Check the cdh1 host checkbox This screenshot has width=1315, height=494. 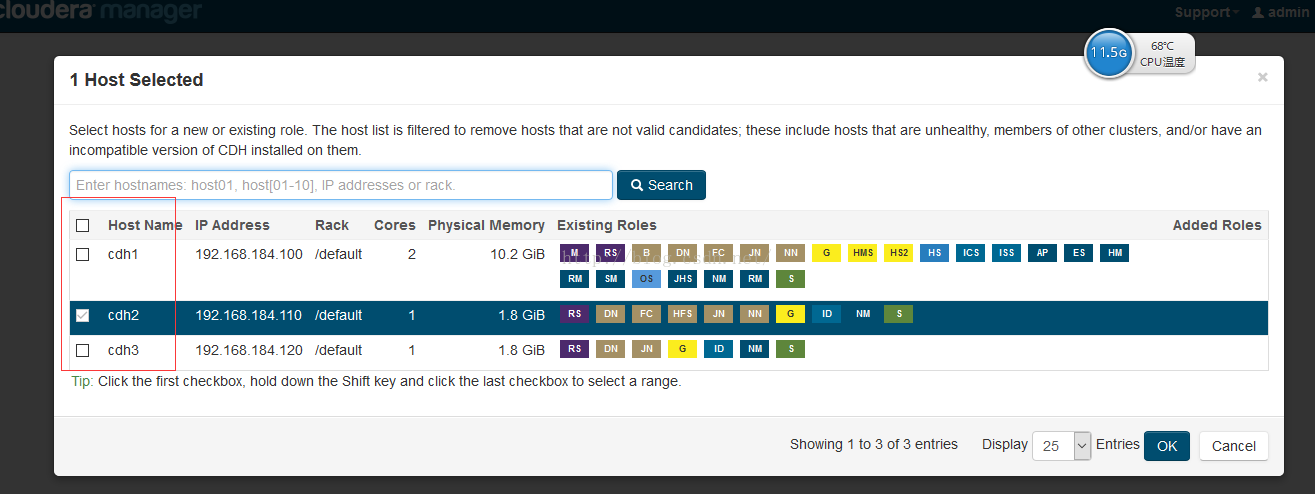[83, 254]
